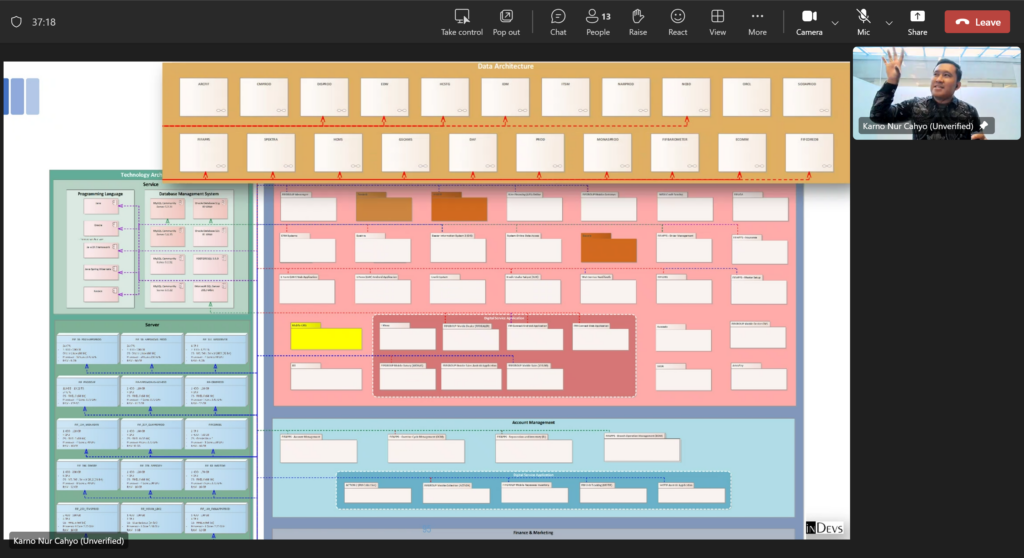The height and width of the screenshot is (558, 1024).
Task: Expand the Camera options chevron
Action: tap(833, 21)
